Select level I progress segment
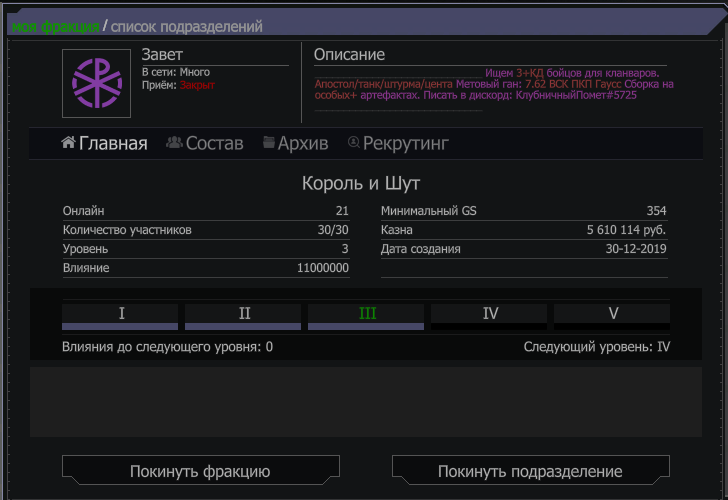Viewport: 728px width, 500px height. click(120, 316)
